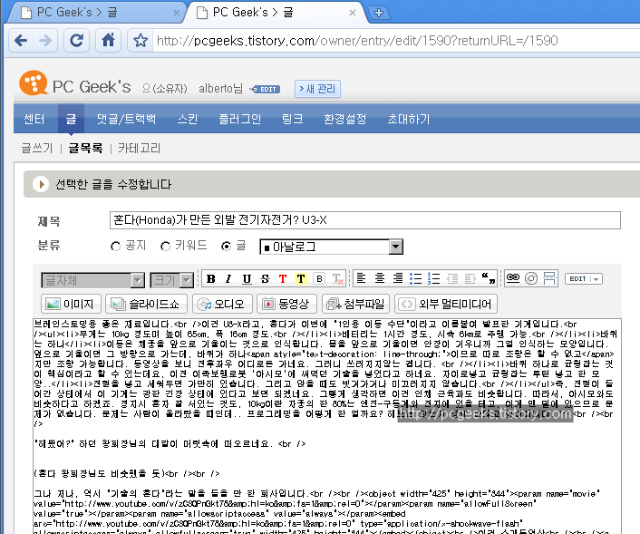
Task: Click the orange Tistory logo
Action: (33, 83)
